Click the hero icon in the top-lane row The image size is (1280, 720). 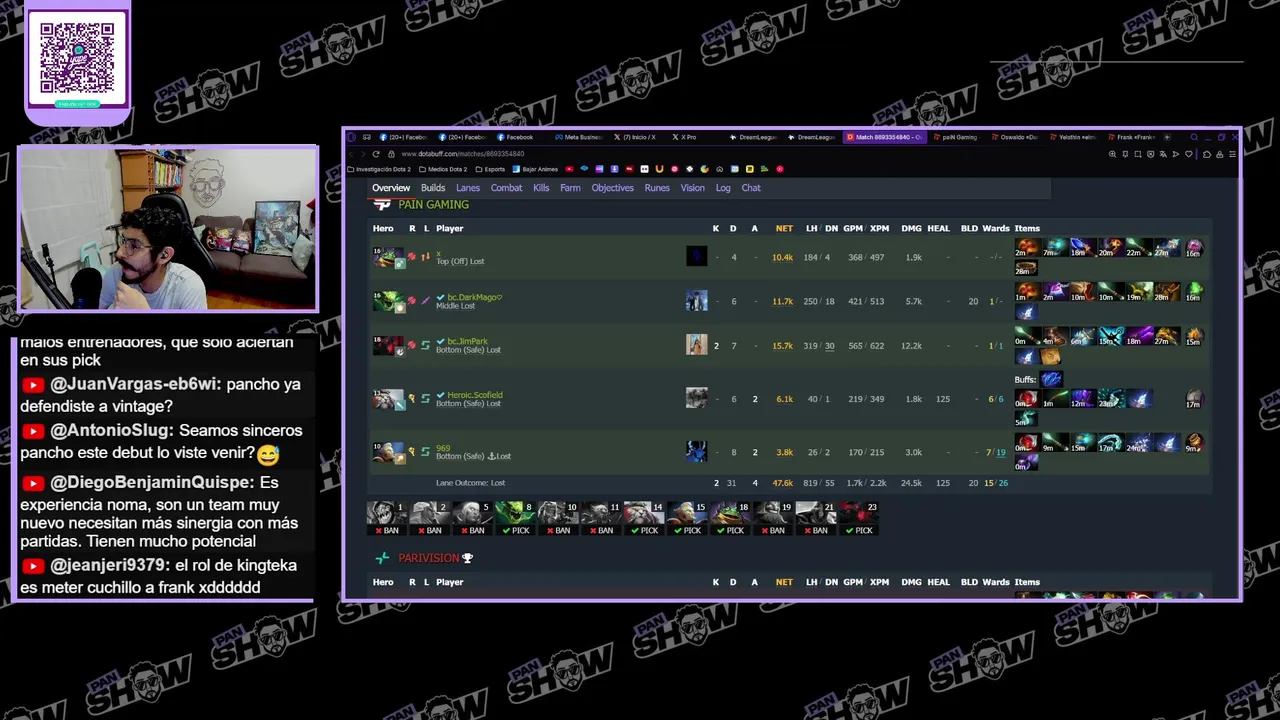tap(388, 258)
